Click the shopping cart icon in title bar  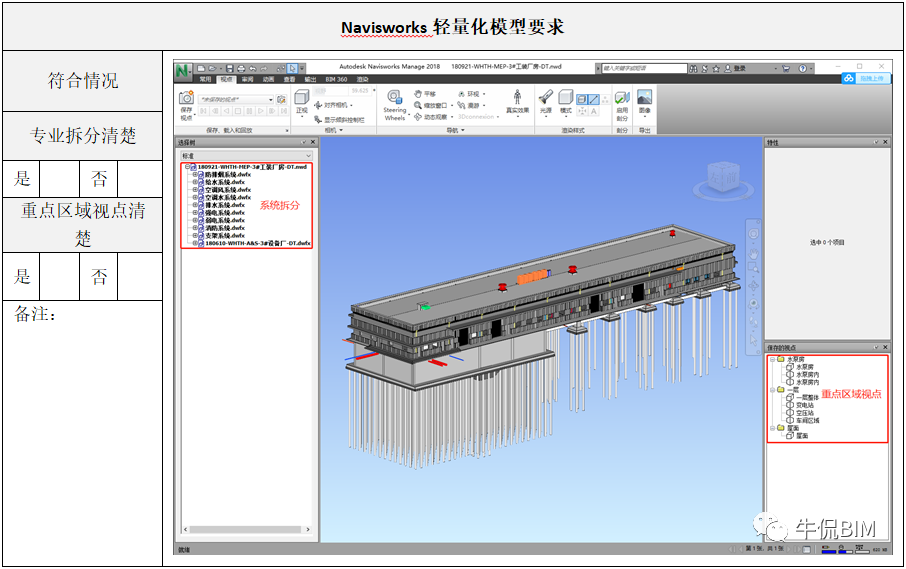tap(786, 69)
